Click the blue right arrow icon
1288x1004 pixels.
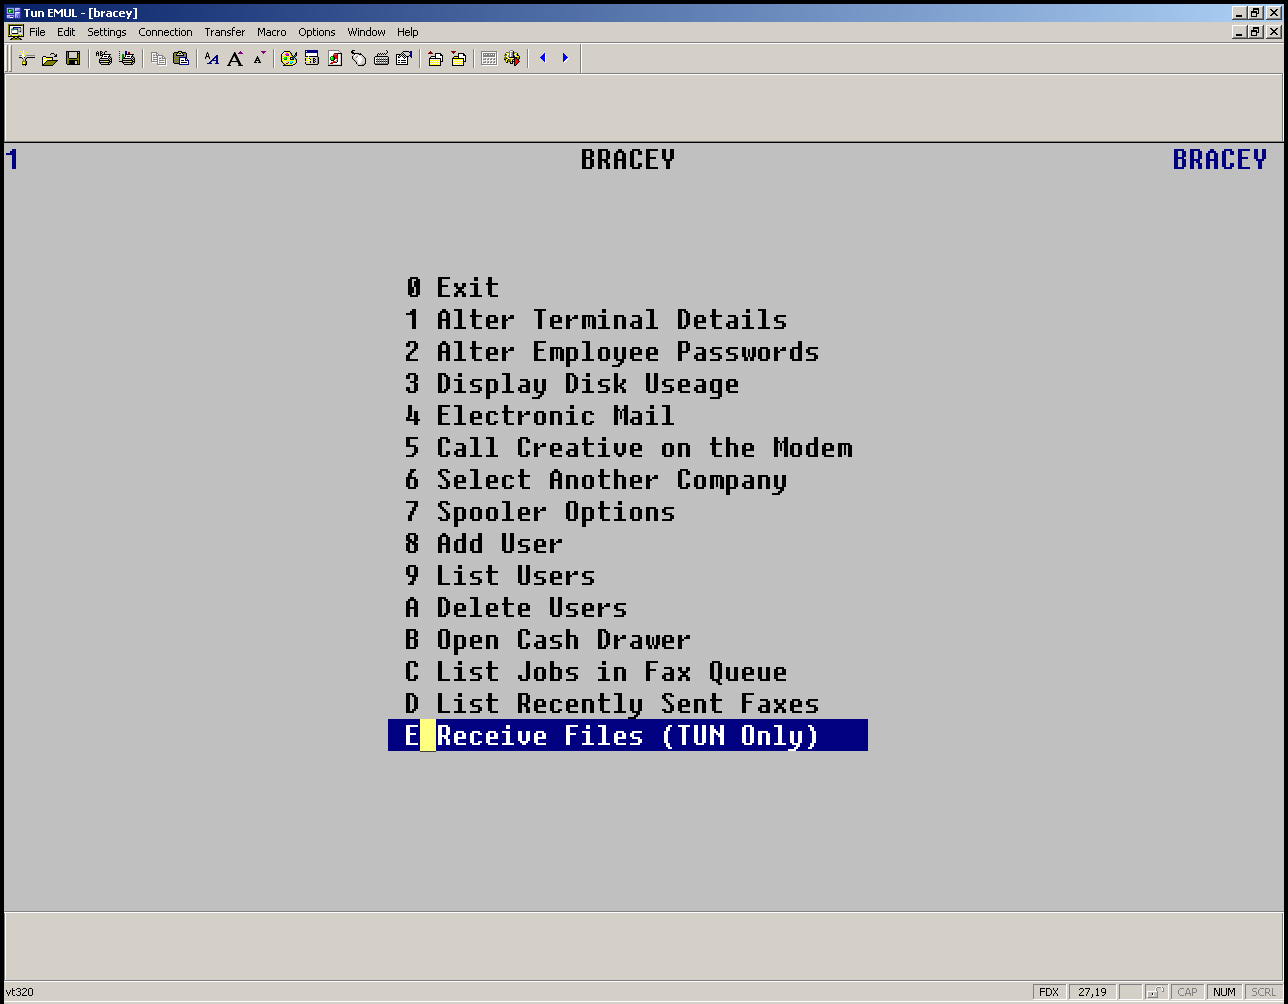click(x=565, y=58)
